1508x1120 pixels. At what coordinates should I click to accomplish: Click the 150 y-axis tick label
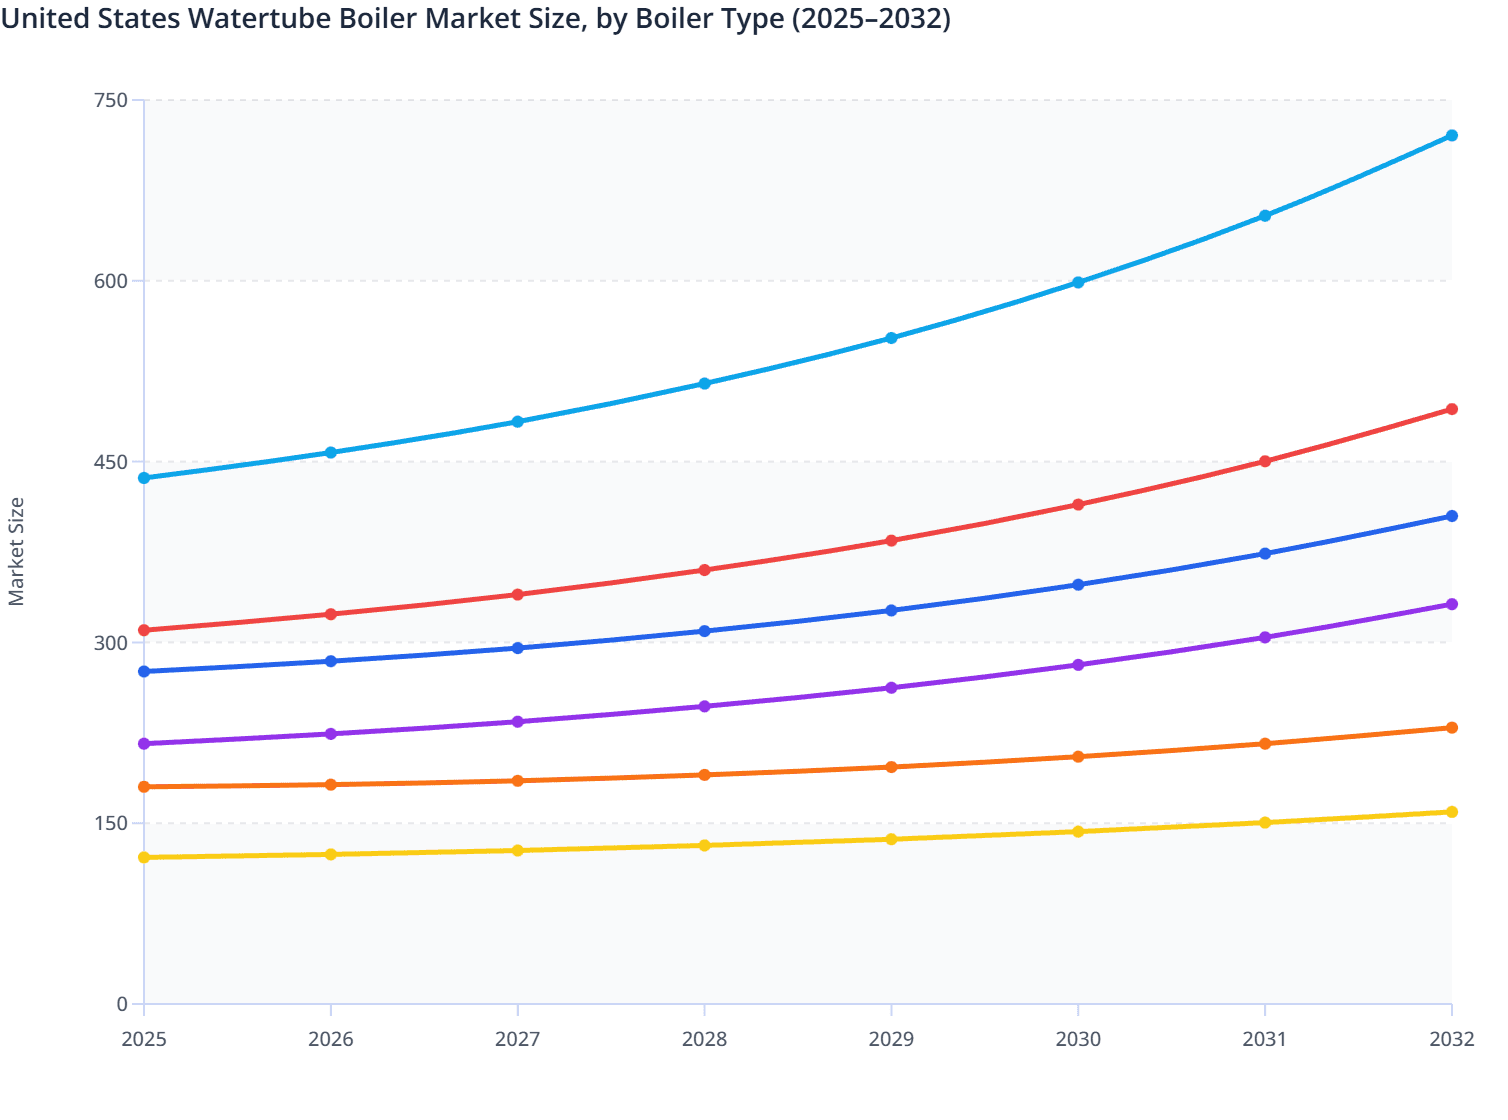click(x=111, y=823)
